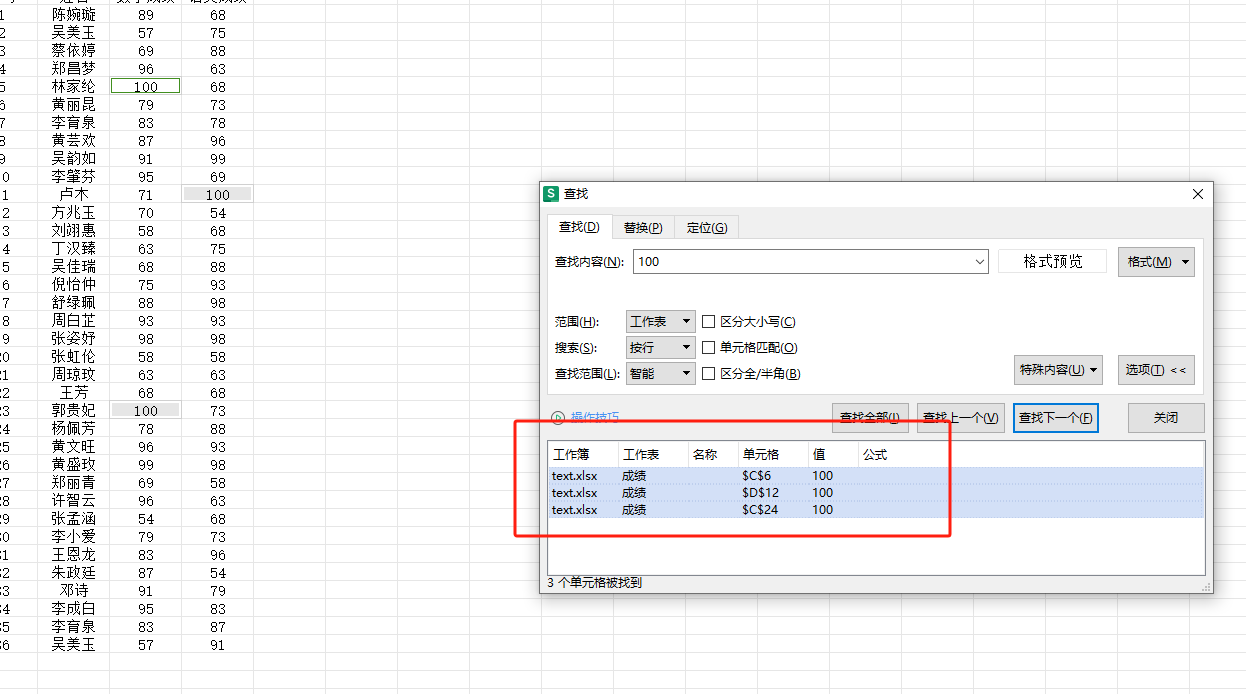This screenshot has height=694, width=1246.
Task: Select the cell with name 蔡依婷
Action: [74, 51]
